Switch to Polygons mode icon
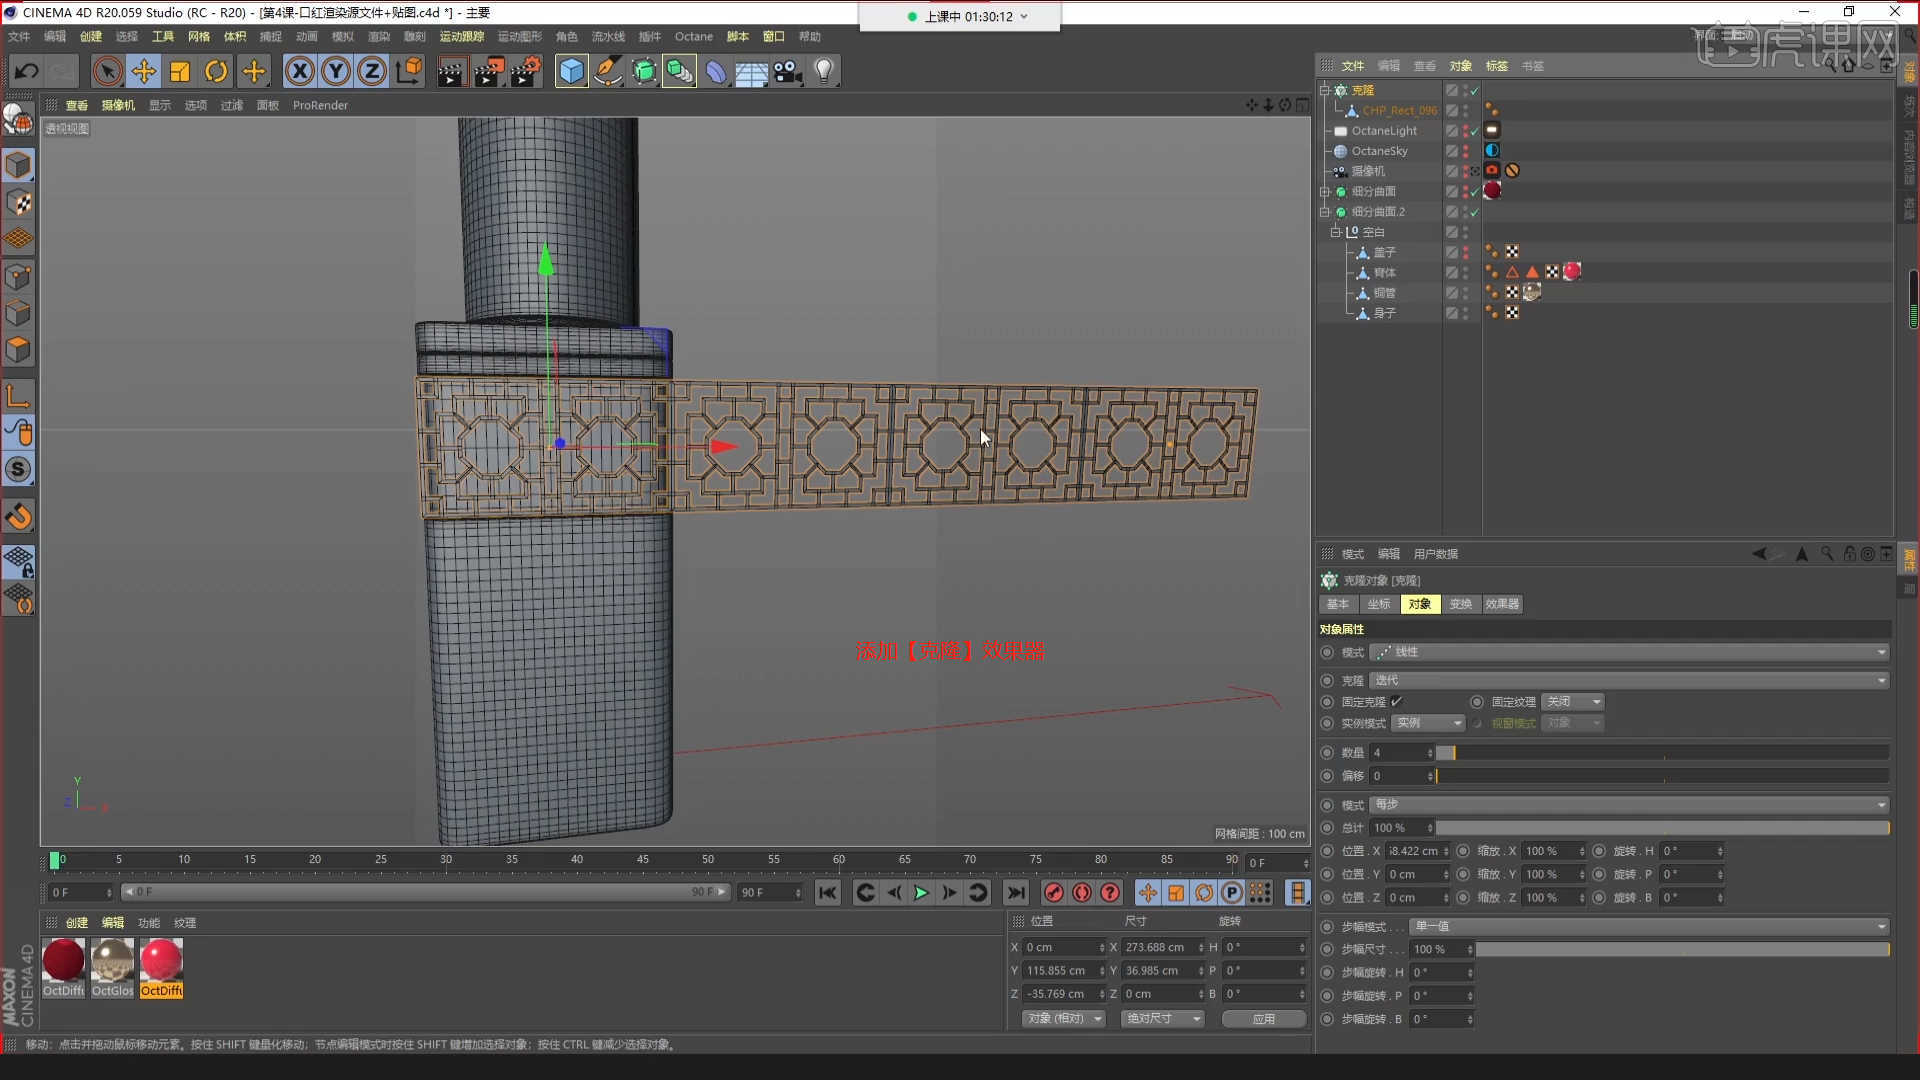The height and width of the screenshot is (1080, 1920). coord(18,350)
